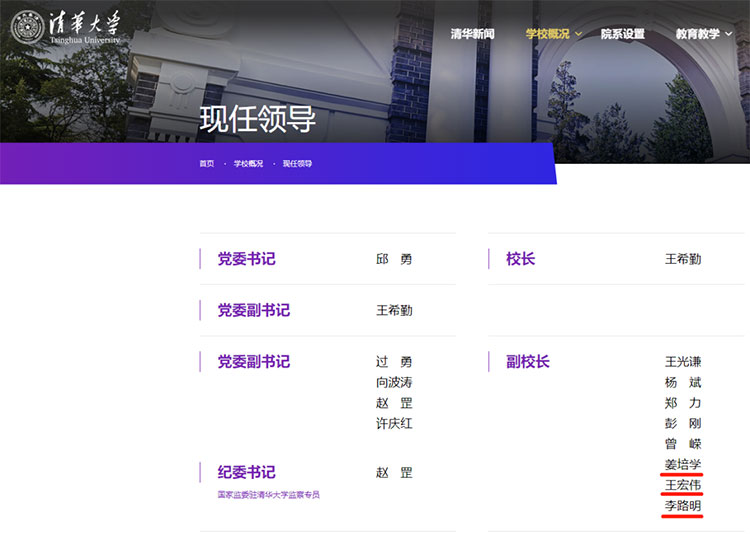The image size is (750, 540).
Task: Select the name 邱勇
Action: 394,259
